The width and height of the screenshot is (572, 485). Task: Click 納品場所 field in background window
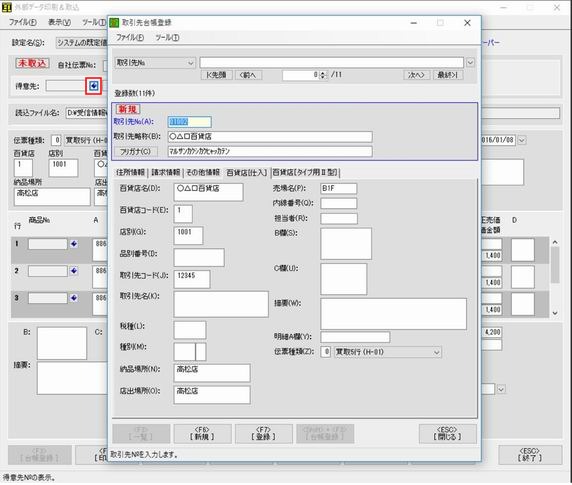[x=52, y=197]
